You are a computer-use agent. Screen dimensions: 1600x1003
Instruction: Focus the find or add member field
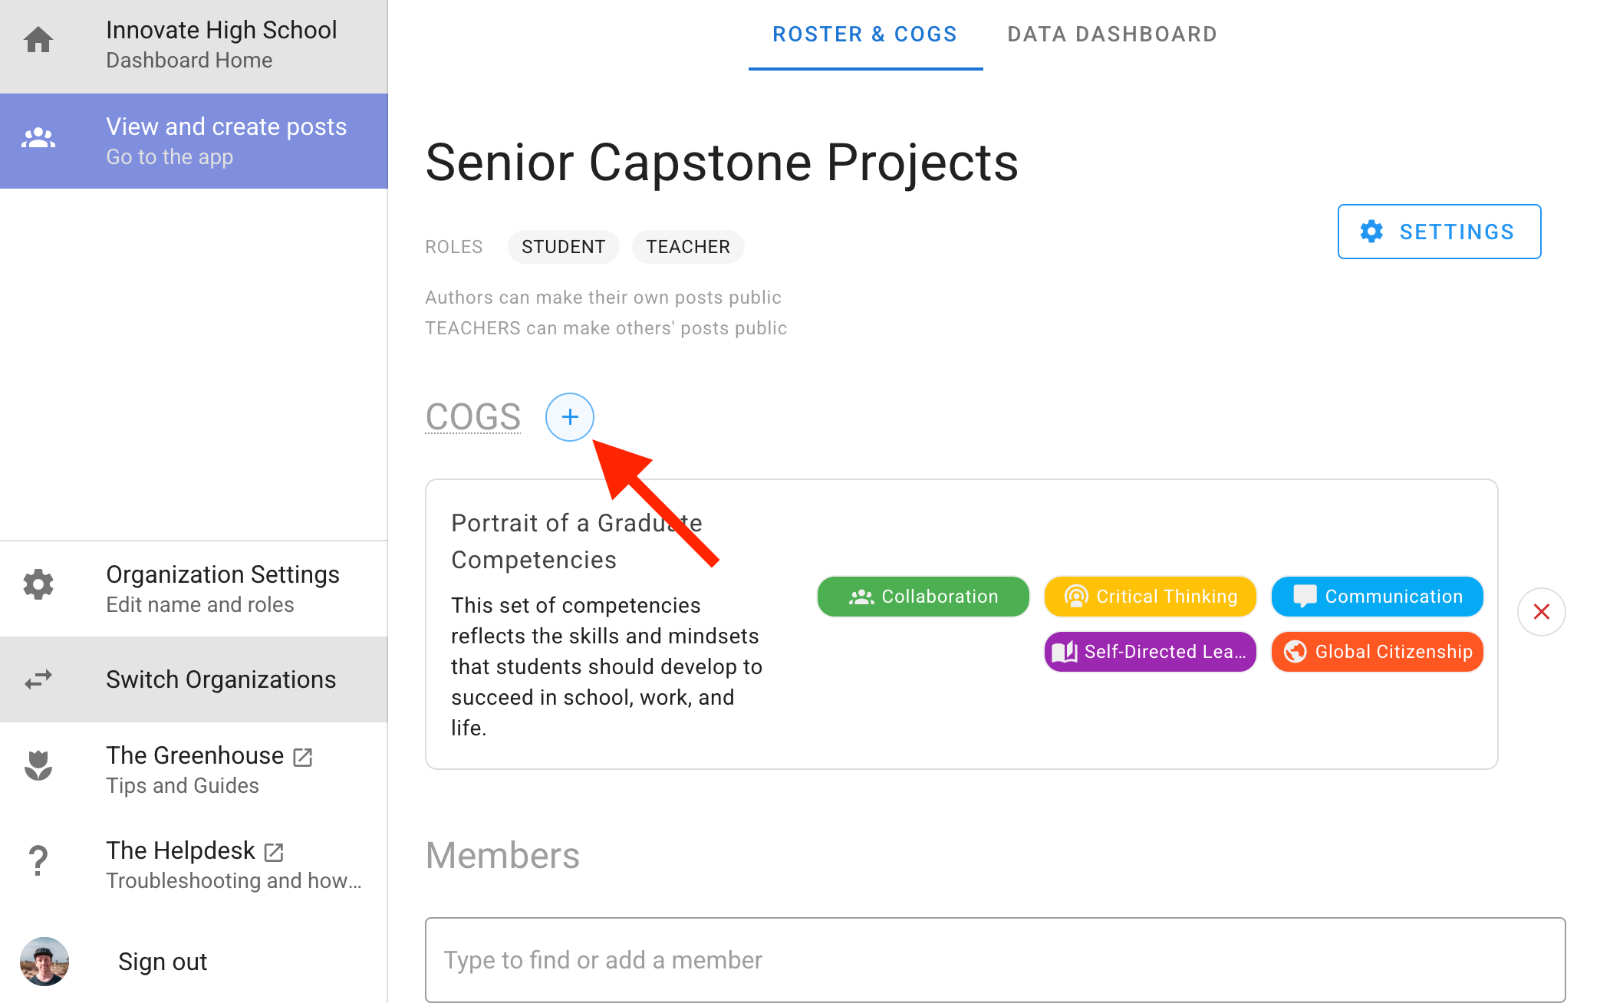(x=994, y=960)
